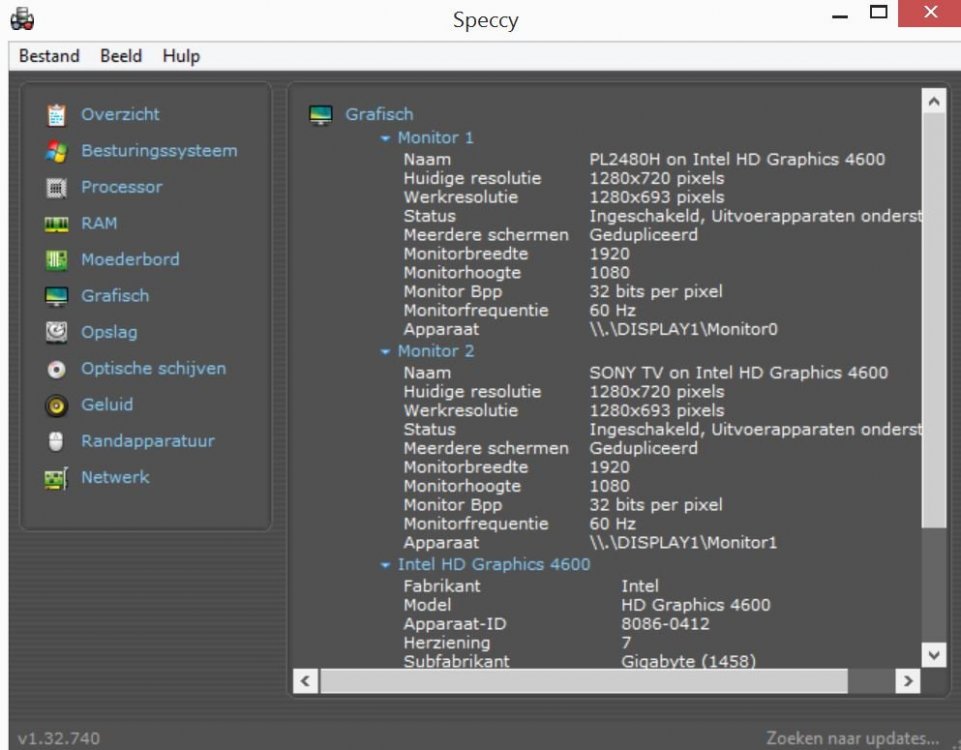Image resolution: width=961 pixels, height=750 pixels.
Task: Click the Geluid speaker icon
Action: pyautogui.click(x=57, y=405)
